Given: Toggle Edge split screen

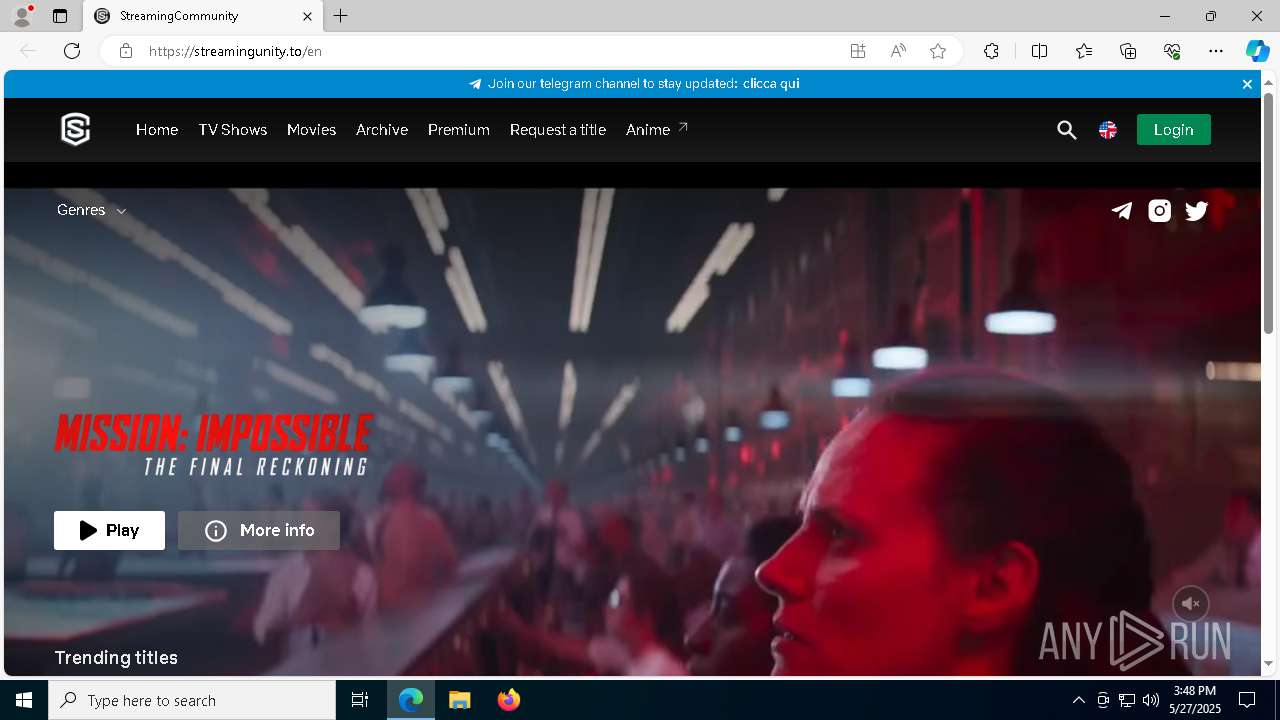Looking at the screenshot, I should tap(1039, 51).
